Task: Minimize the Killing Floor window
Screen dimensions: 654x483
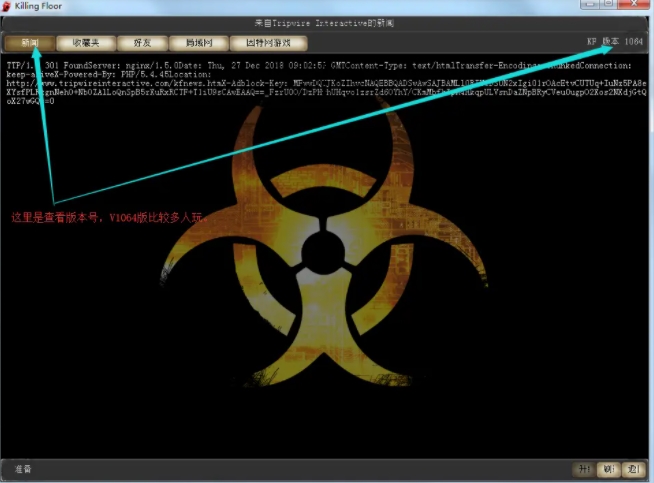Action: 590,4
